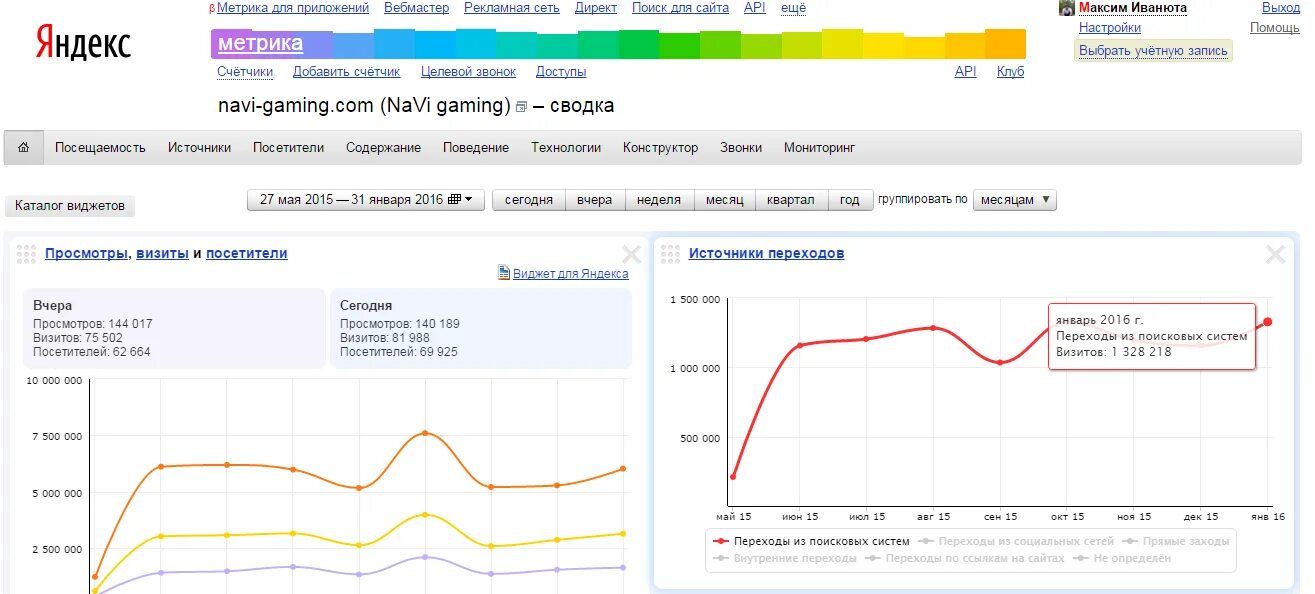Open the Источники tab
Screen dimensions: 1315x594
tap(199, 147)
